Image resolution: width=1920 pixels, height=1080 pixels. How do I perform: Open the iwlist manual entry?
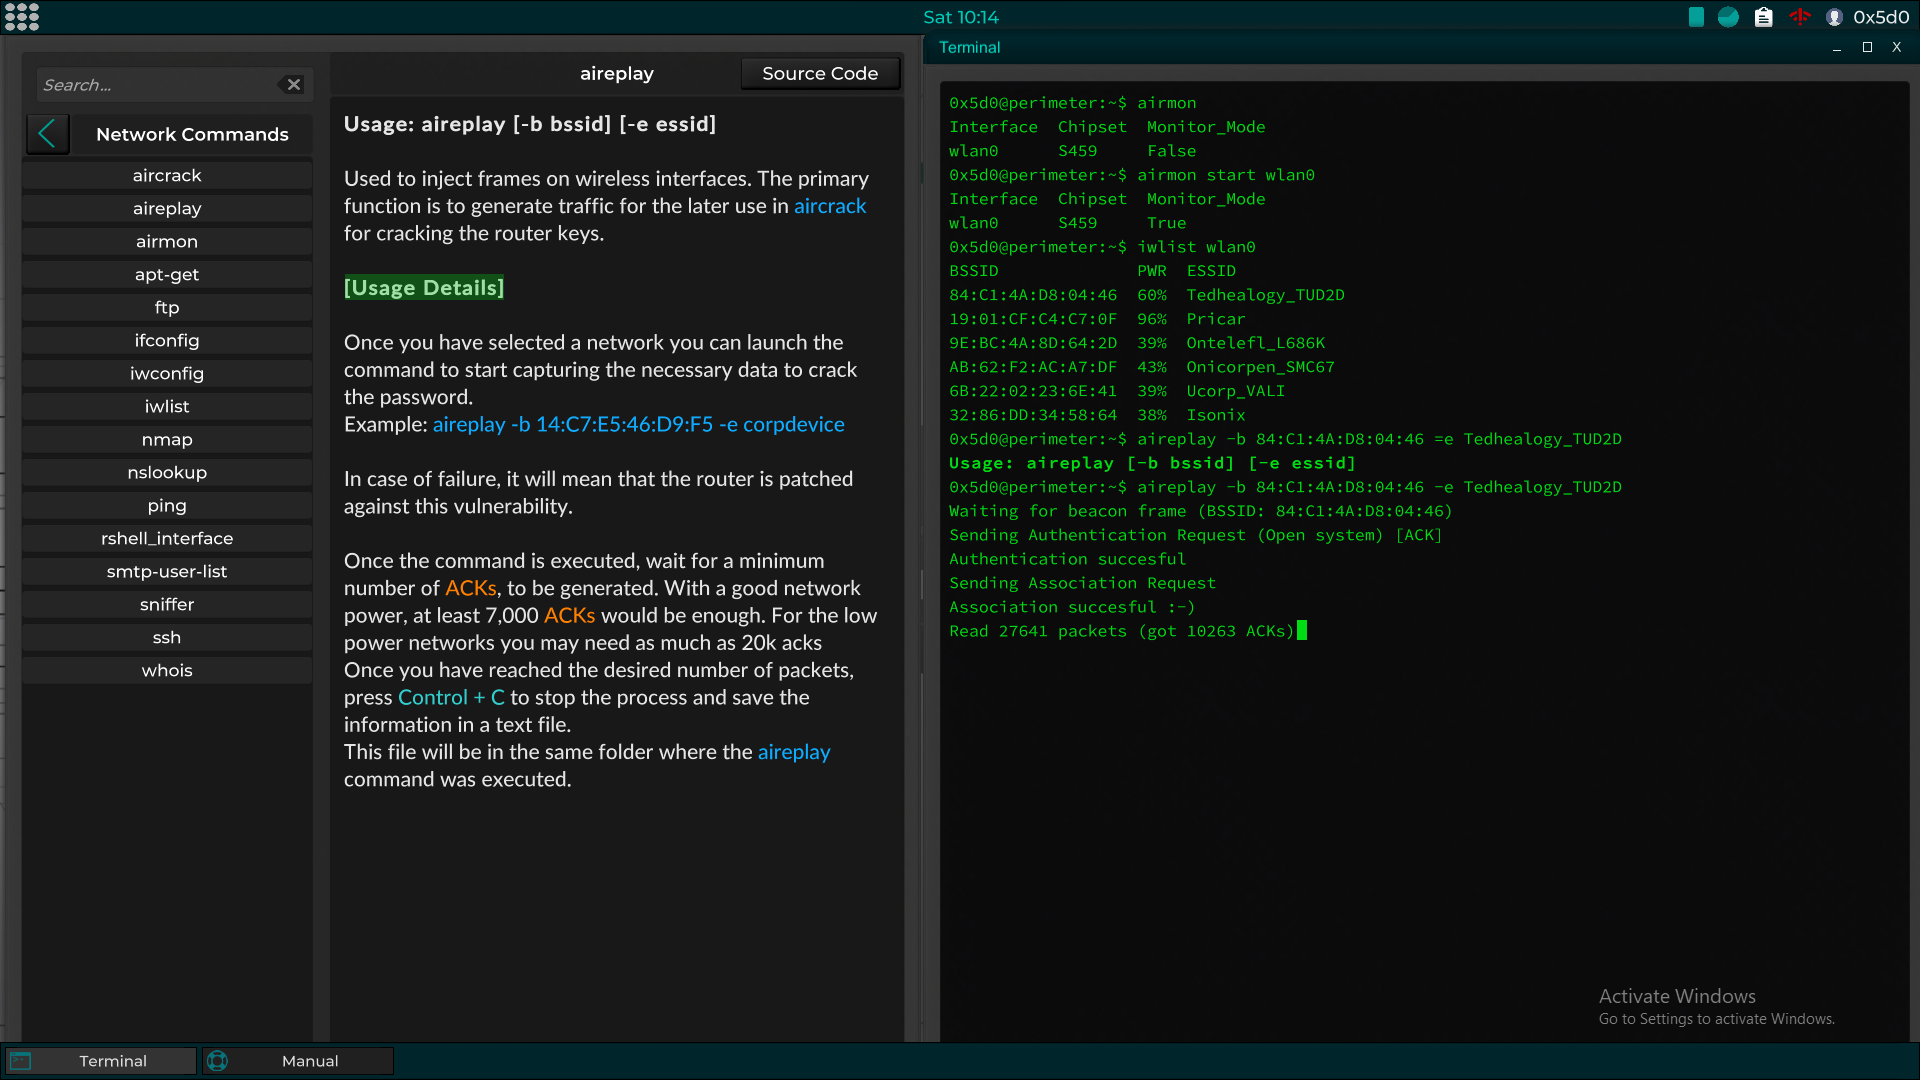(167, 406)
